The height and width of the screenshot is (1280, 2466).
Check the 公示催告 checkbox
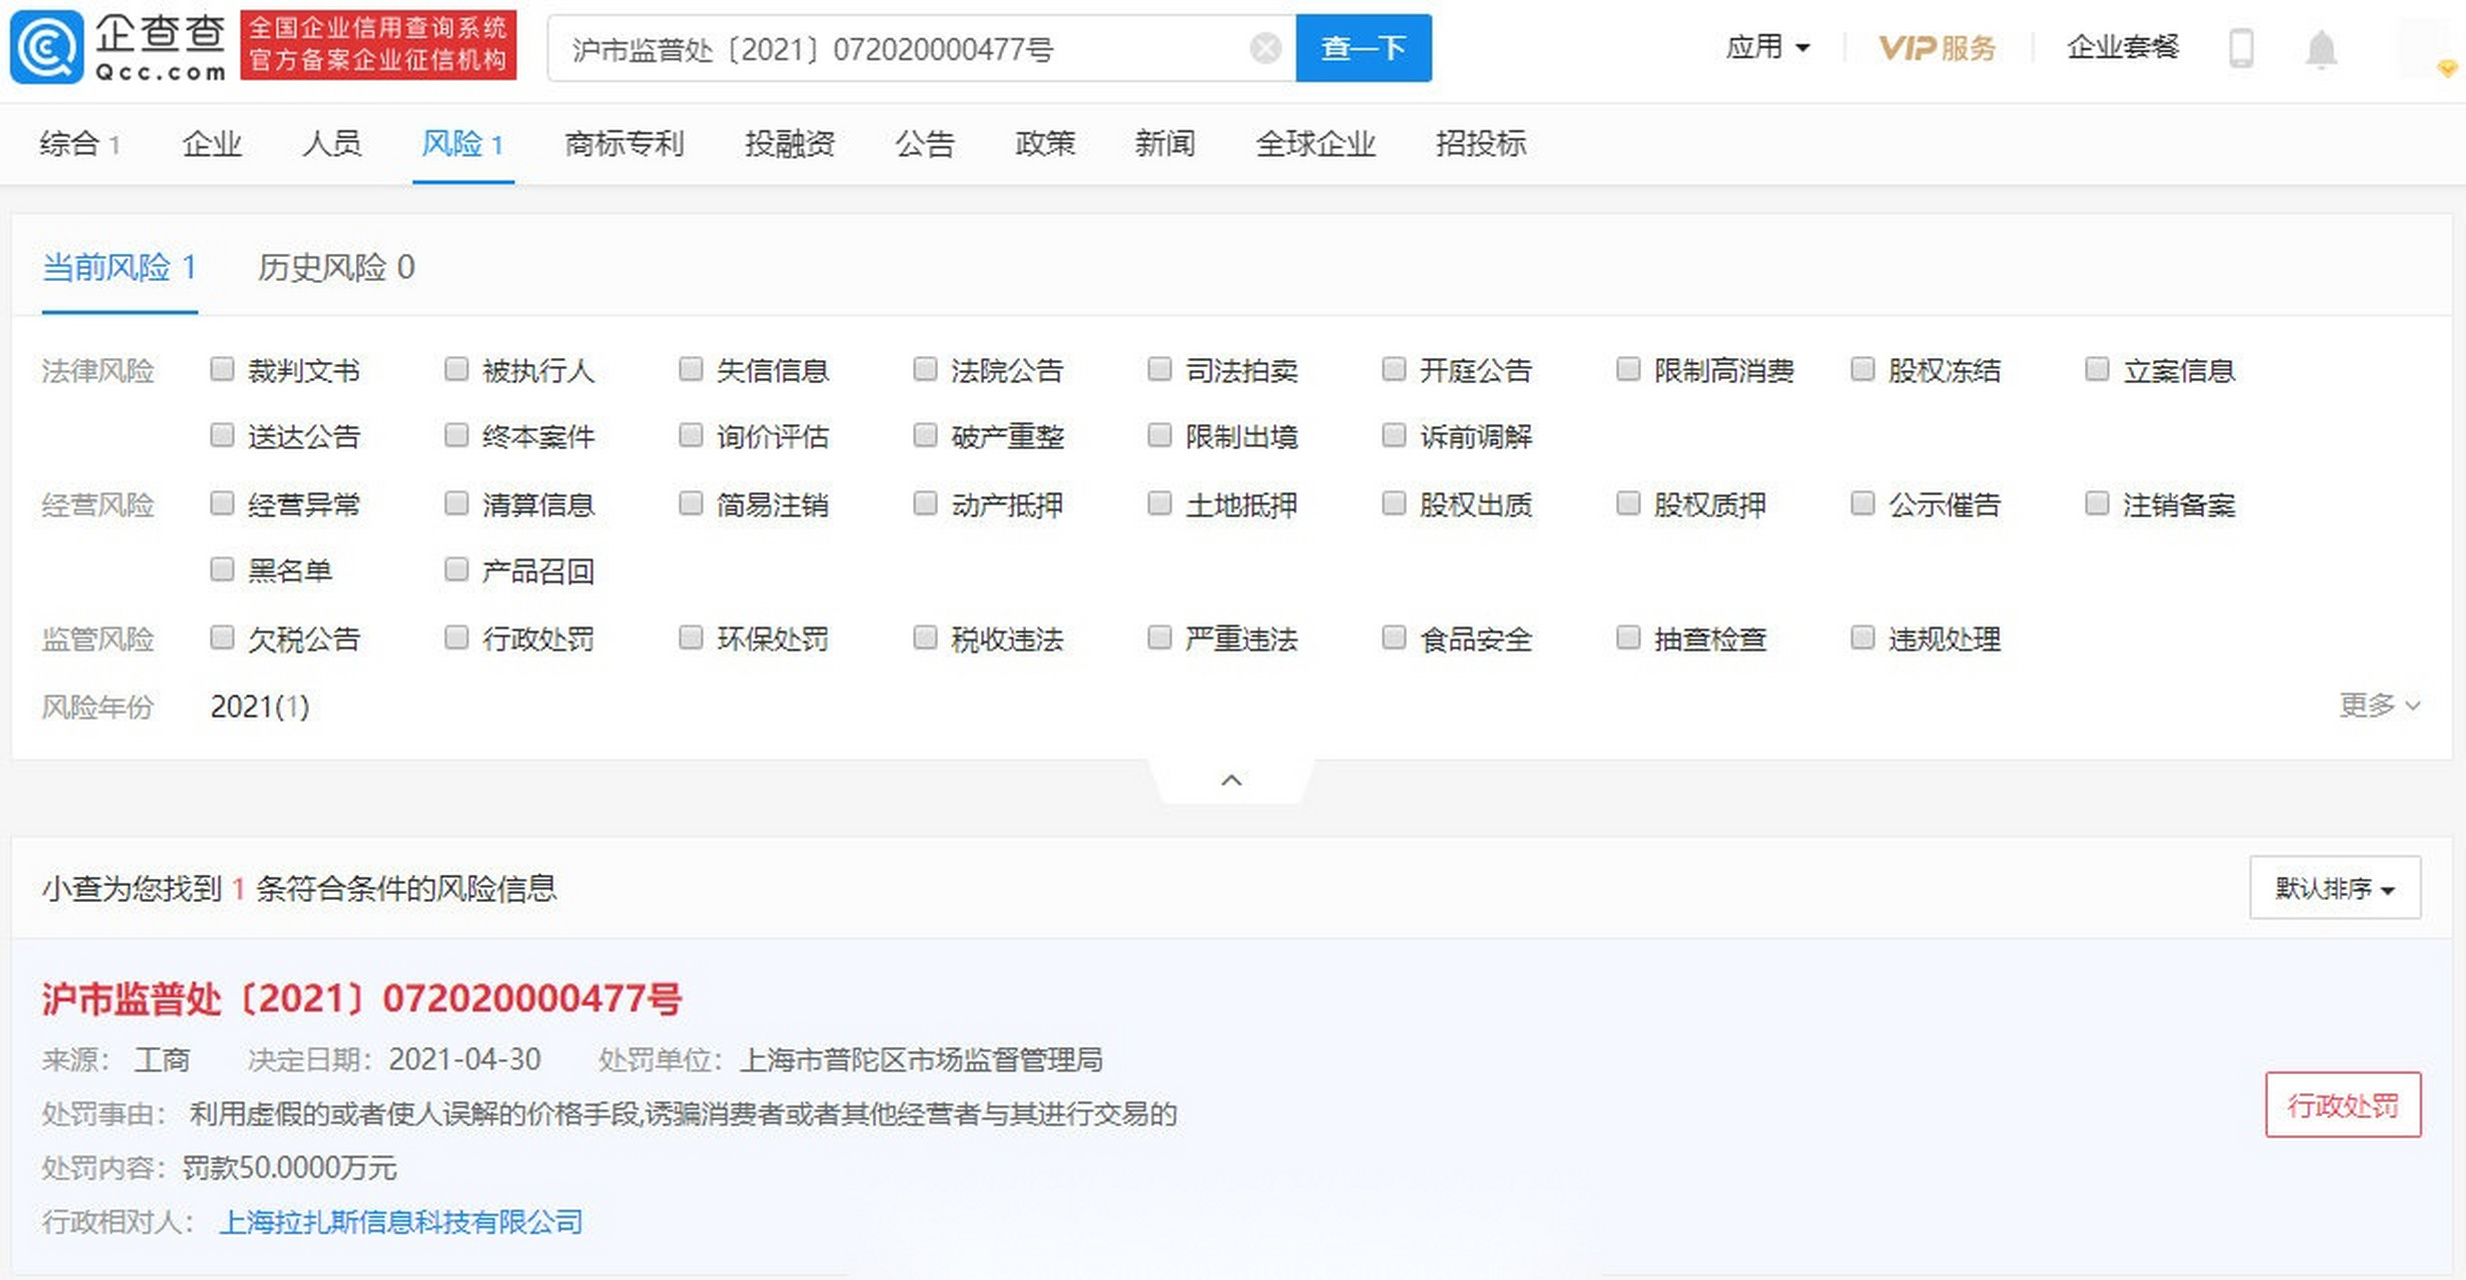pos(1862,503)
